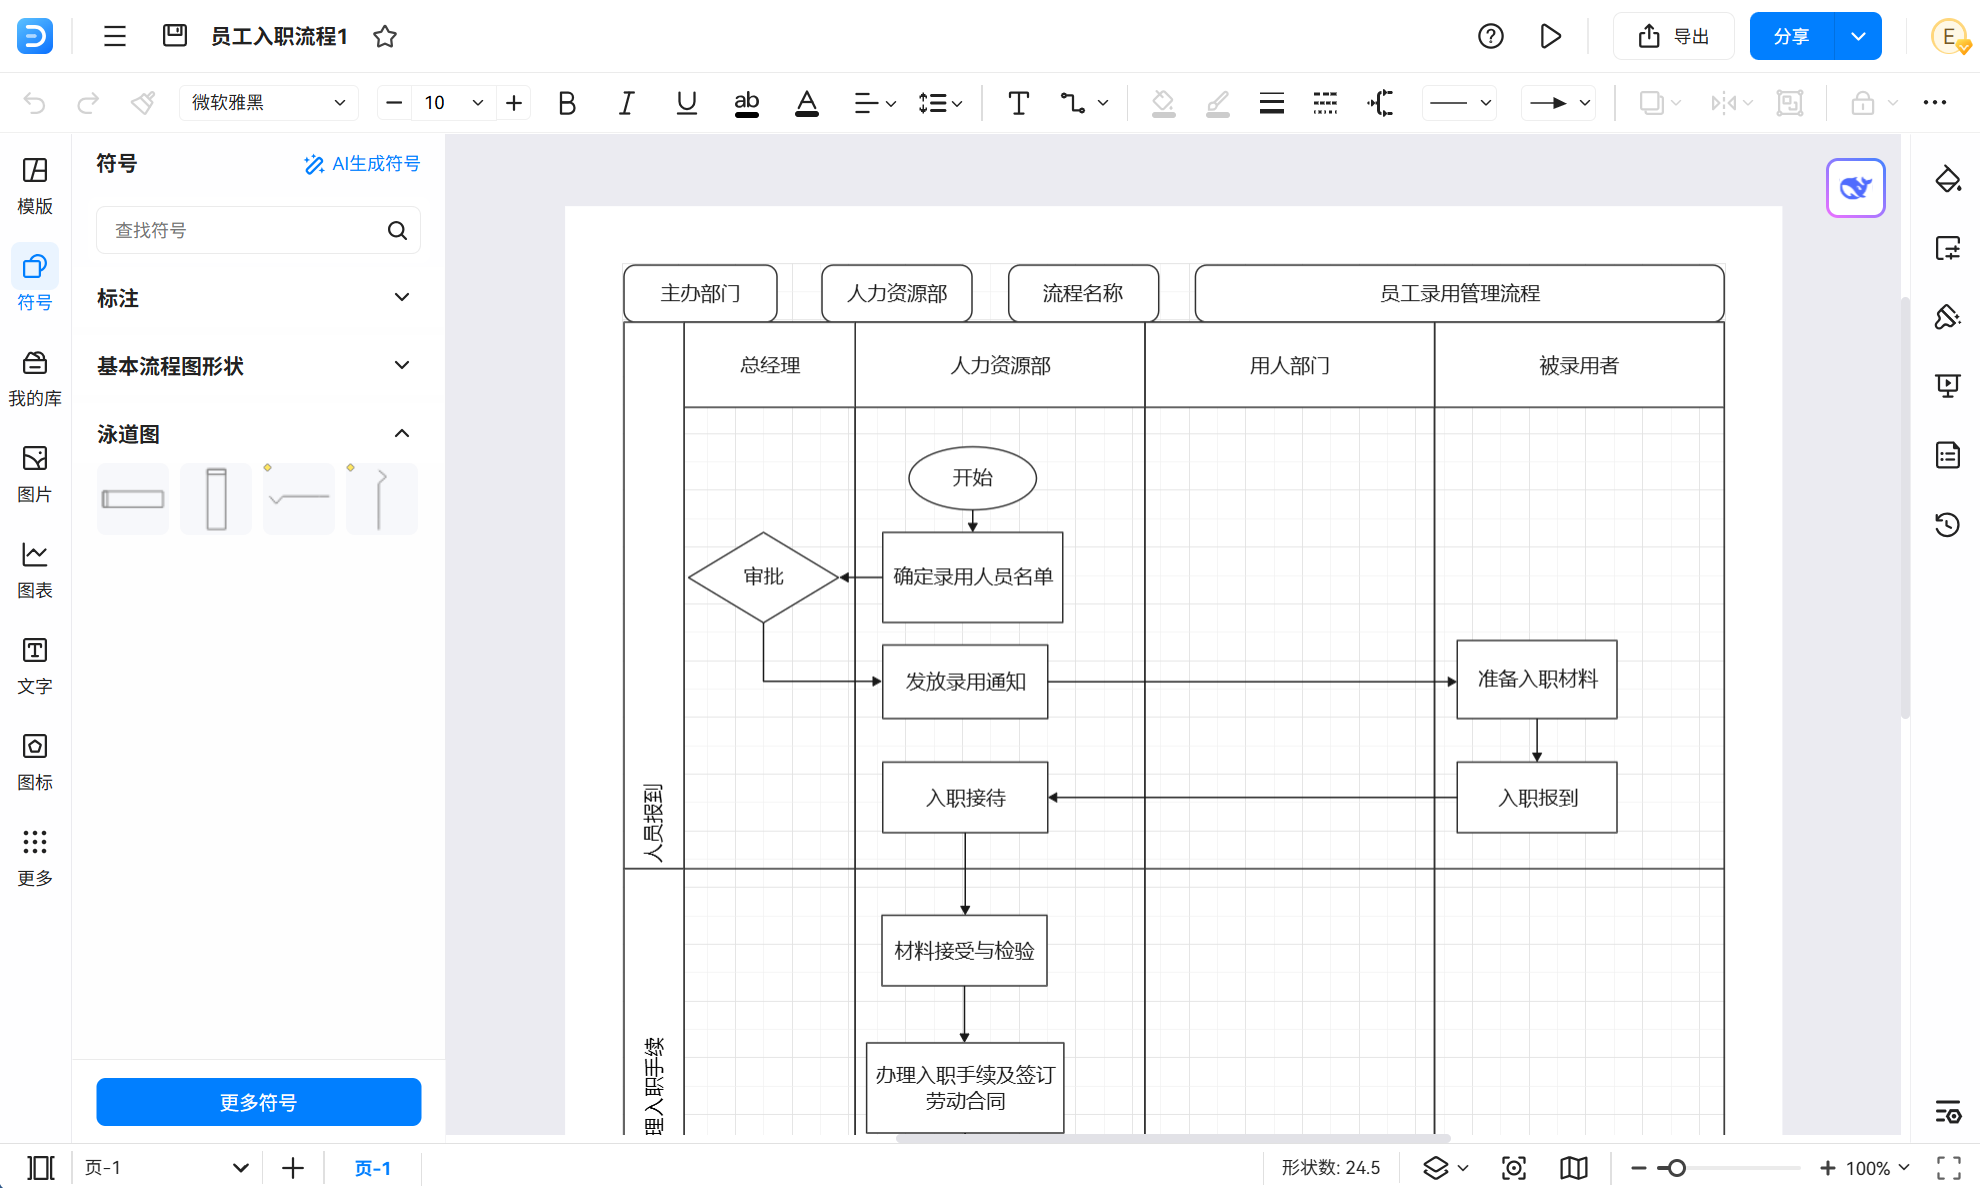Click AI生成符号 link
This screenshot has width=1980, height=1188.
[x=362, y=164]
